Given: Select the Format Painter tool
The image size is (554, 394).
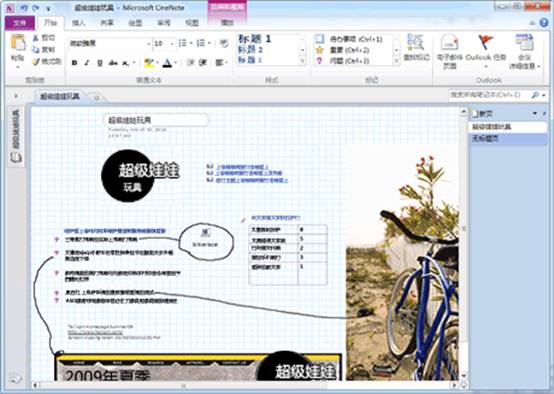Looking at the screenshot, I should (47, 61).
